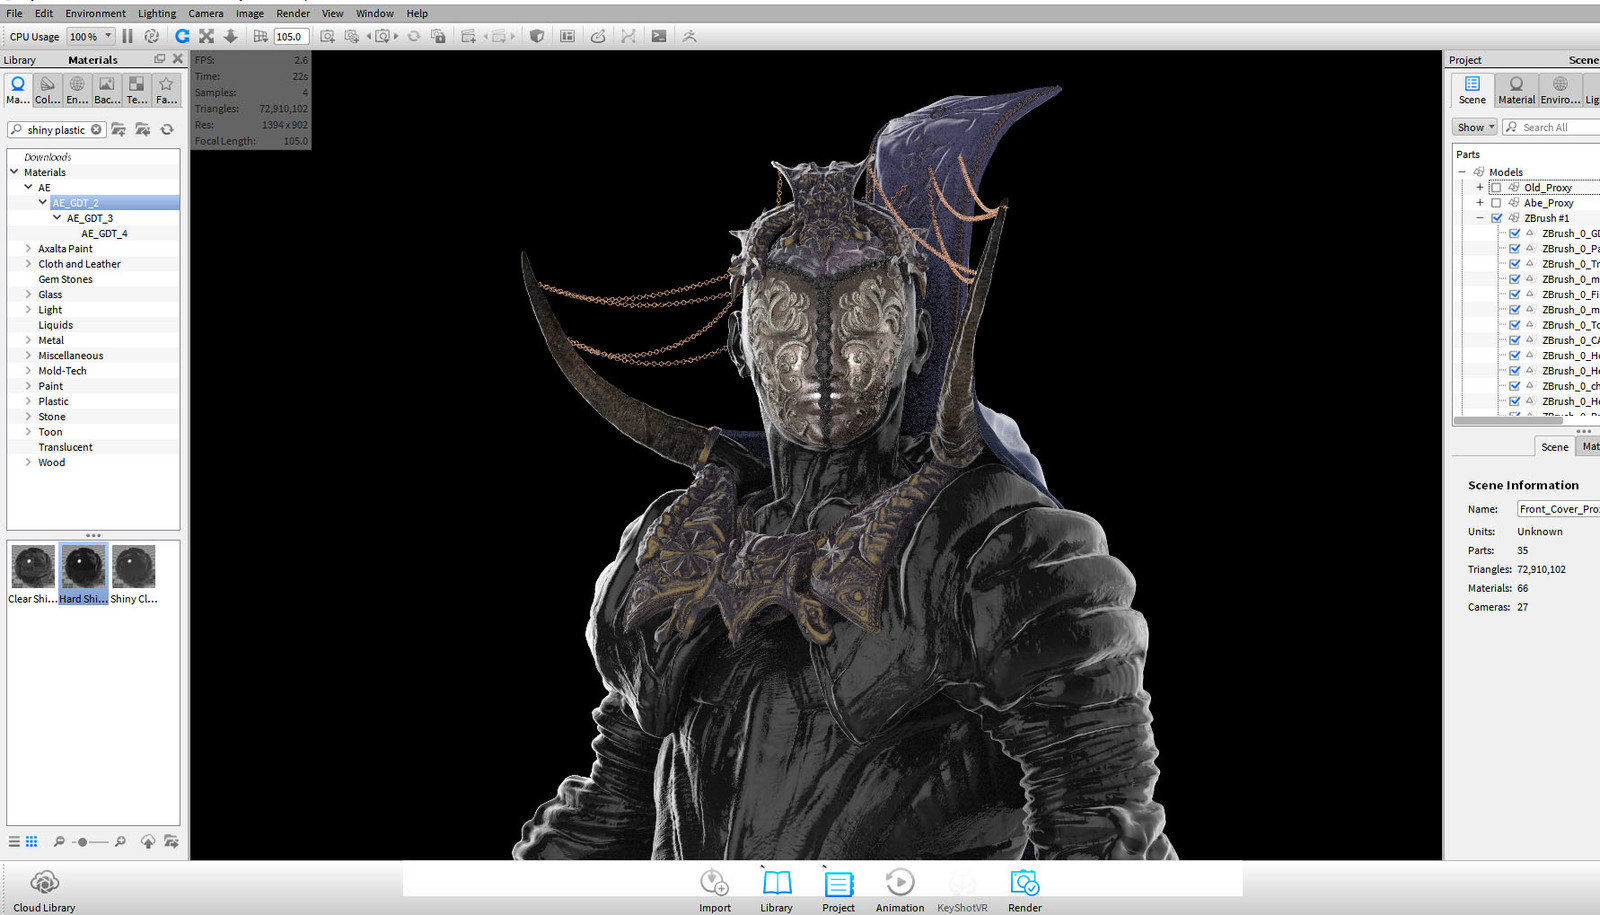Screen dimensions: 1600x915
Task: Check the Old_Proxy model checkbox
Action: tap(1496, 187)
